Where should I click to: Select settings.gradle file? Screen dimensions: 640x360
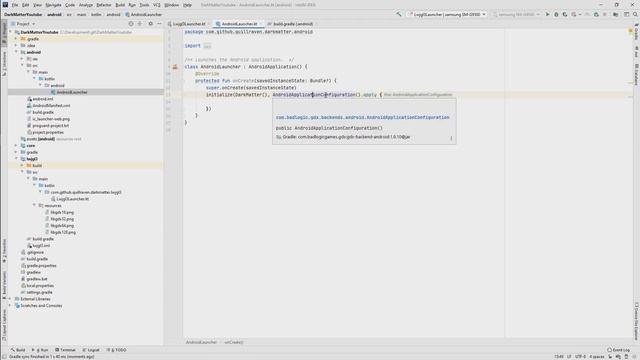point(39,292)
